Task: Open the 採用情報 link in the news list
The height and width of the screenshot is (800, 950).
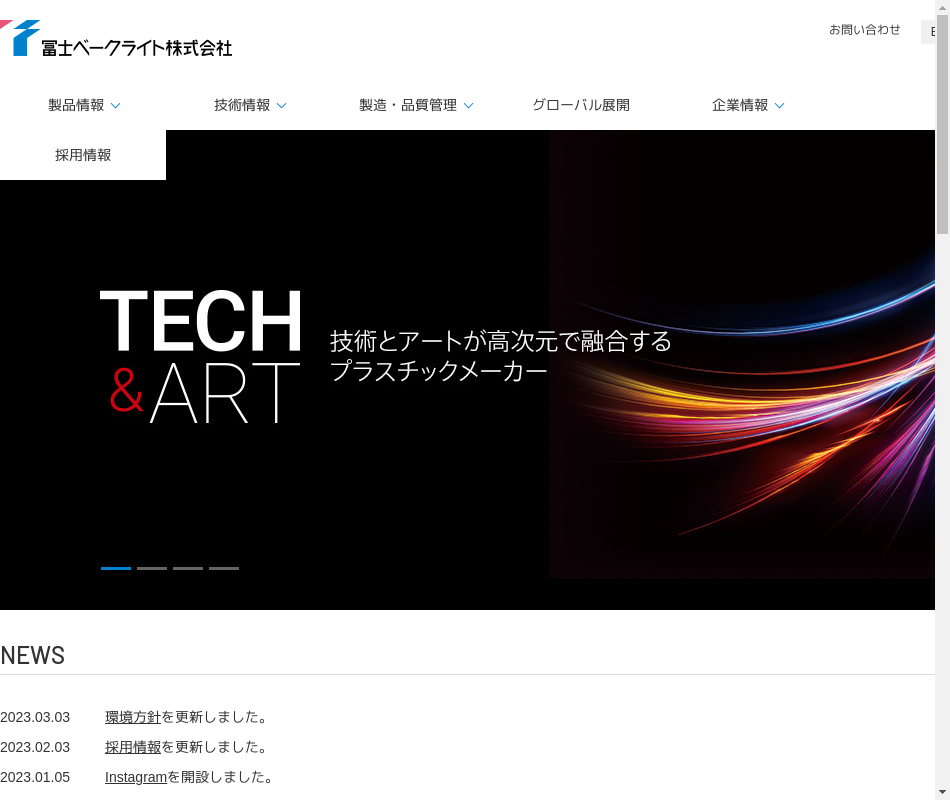Action: tap(133, 747)
